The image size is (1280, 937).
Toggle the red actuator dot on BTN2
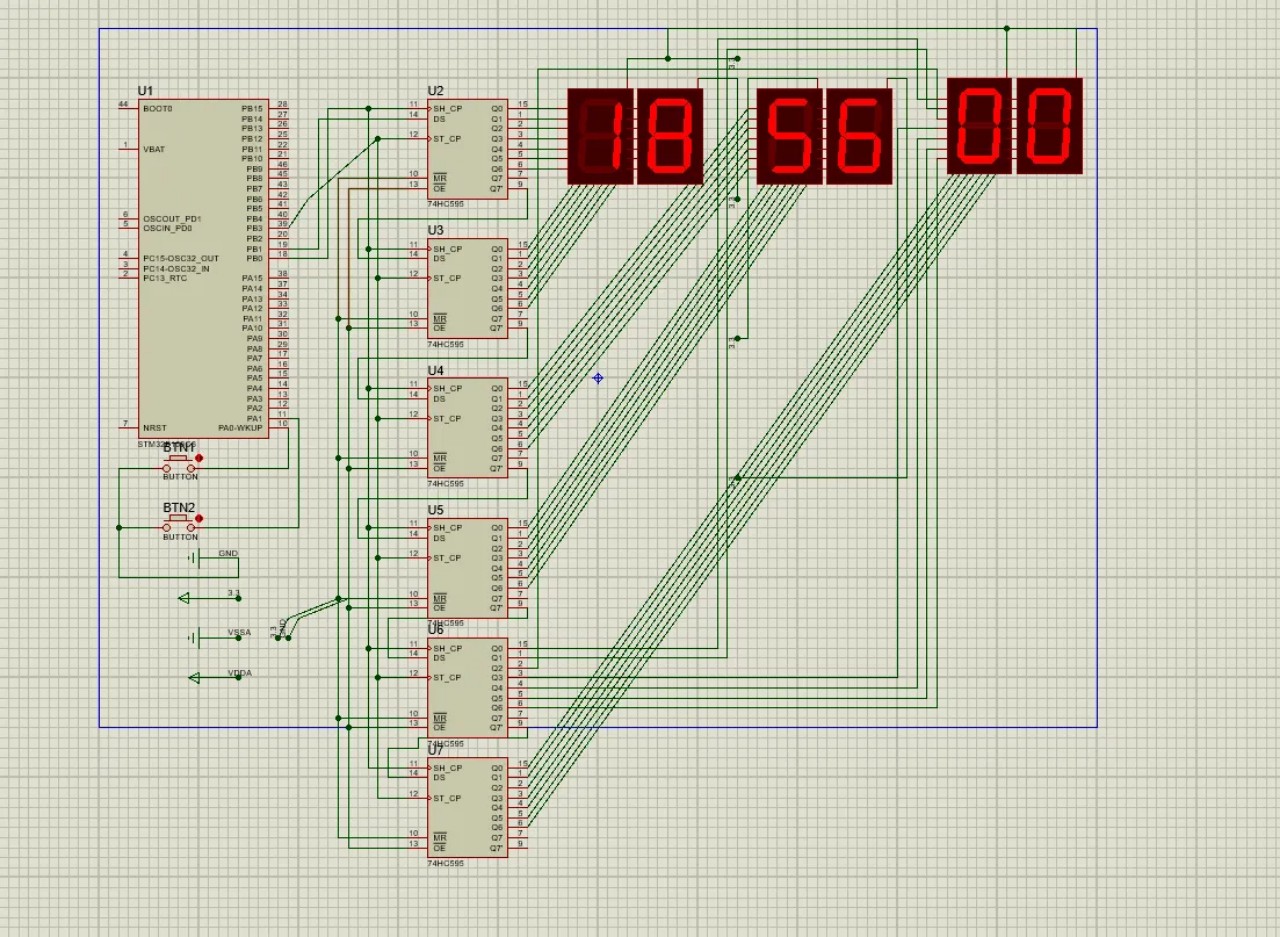[x=199, y=518]
